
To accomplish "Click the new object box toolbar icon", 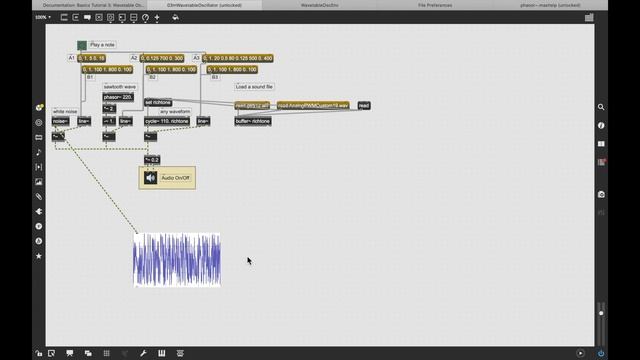I will (64, 18).
